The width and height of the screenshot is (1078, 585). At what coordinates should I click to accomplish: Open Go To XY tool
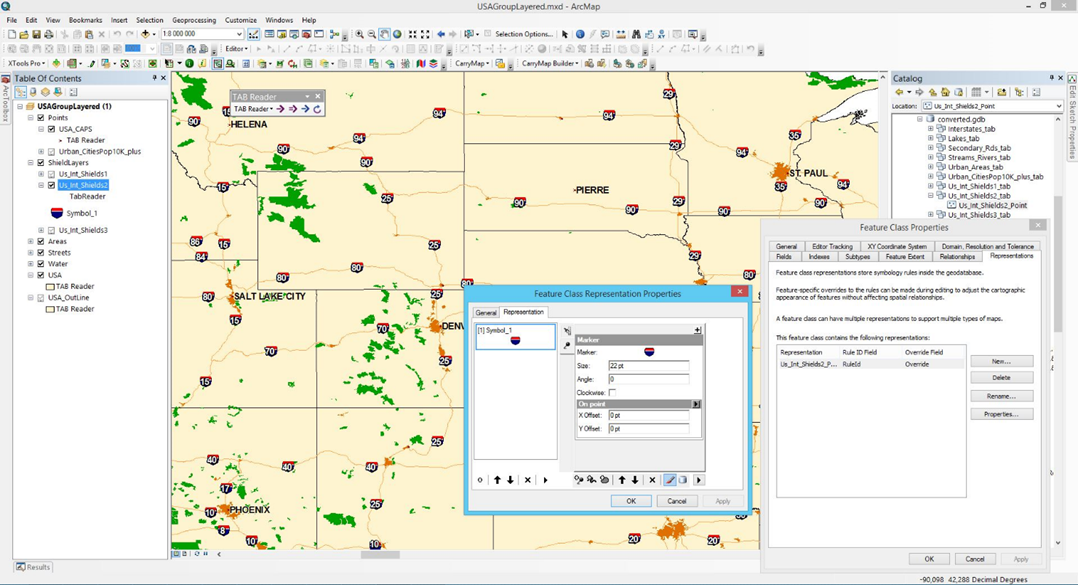click(662, 34)
